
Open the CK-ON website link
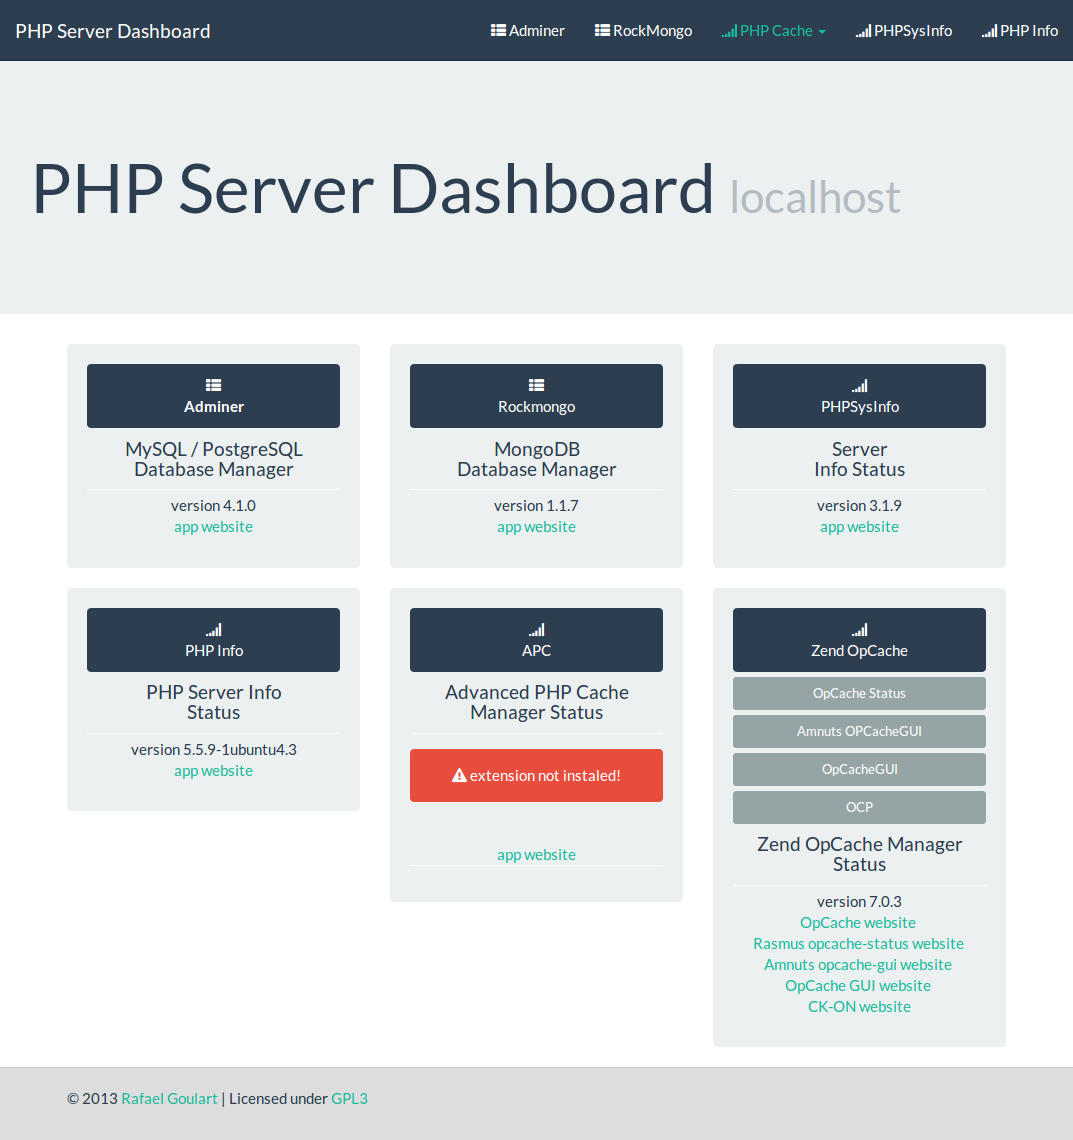(x=859, y=1007)
